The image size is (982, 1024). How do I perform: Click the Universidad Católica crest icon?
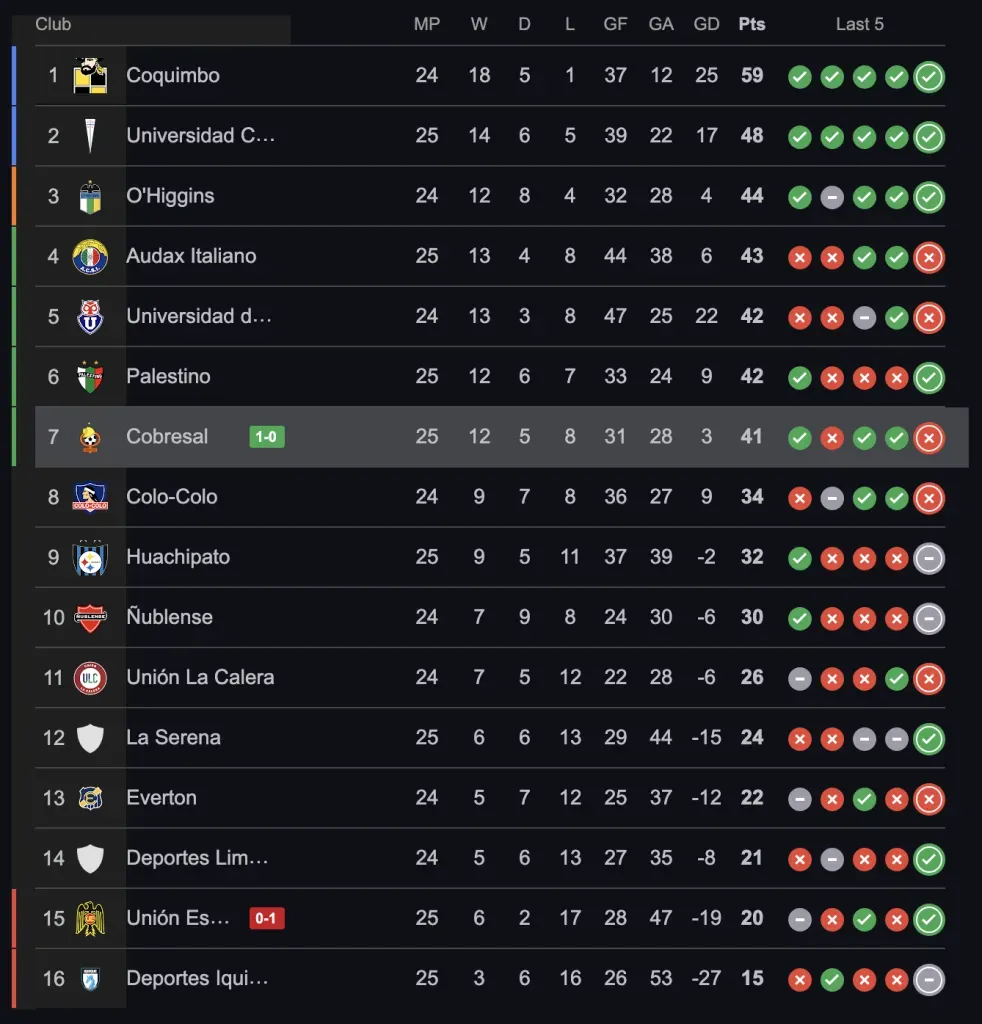tap(90, 136)
